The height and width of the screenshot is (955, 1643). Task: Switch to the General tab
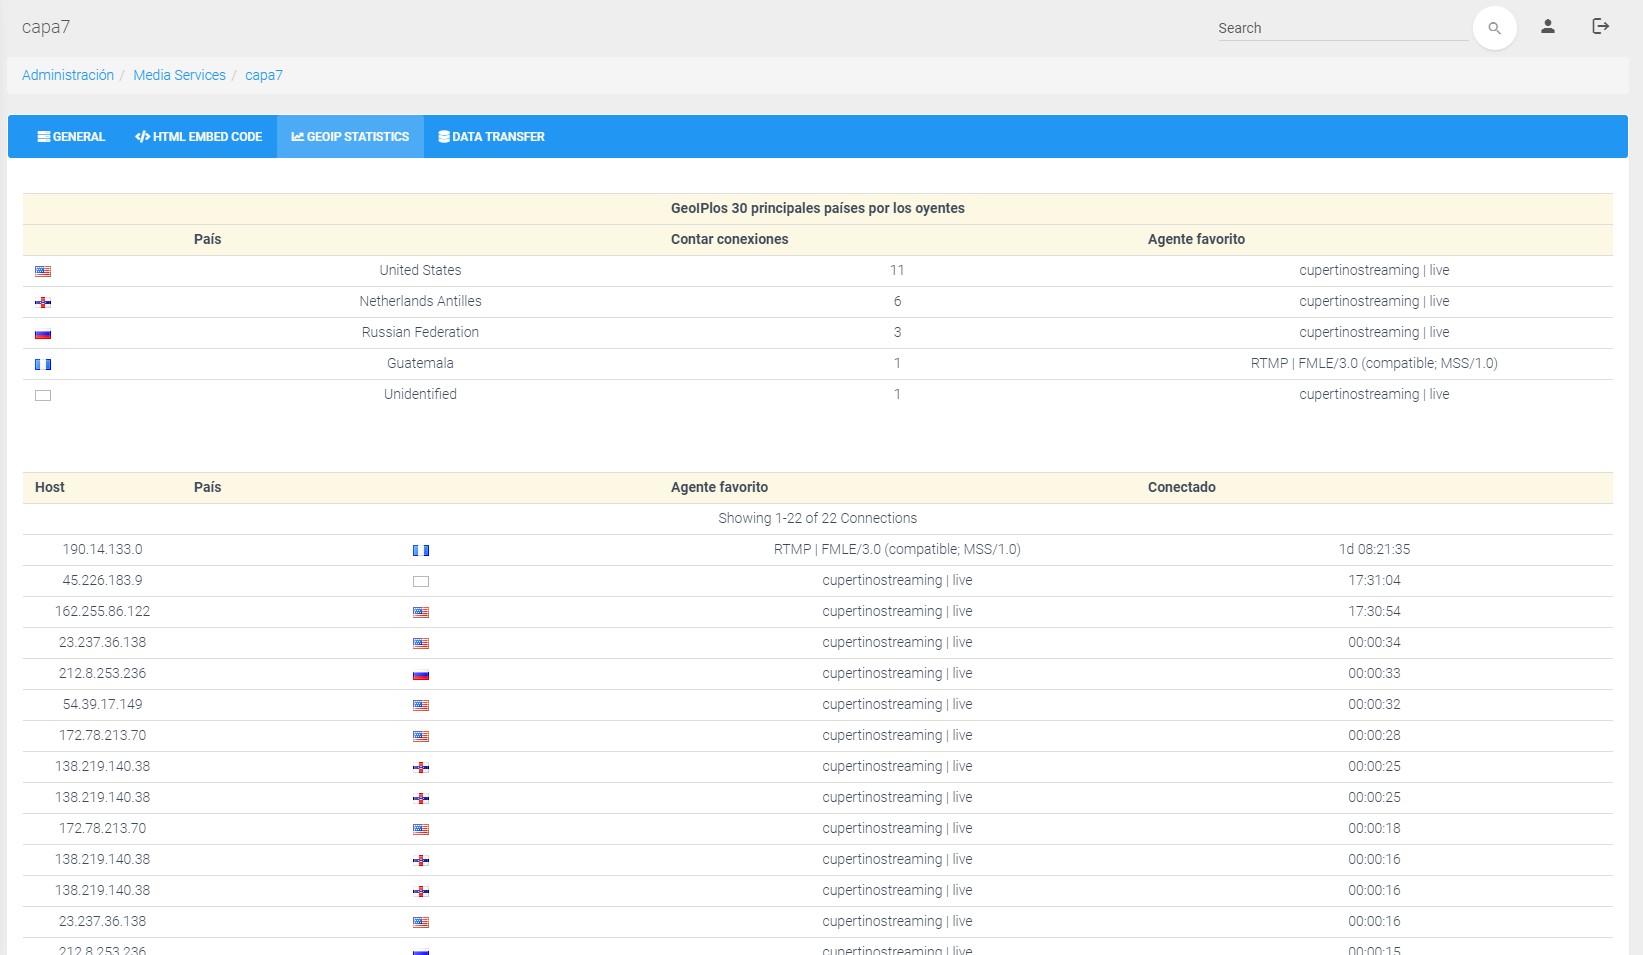point(71,137)
